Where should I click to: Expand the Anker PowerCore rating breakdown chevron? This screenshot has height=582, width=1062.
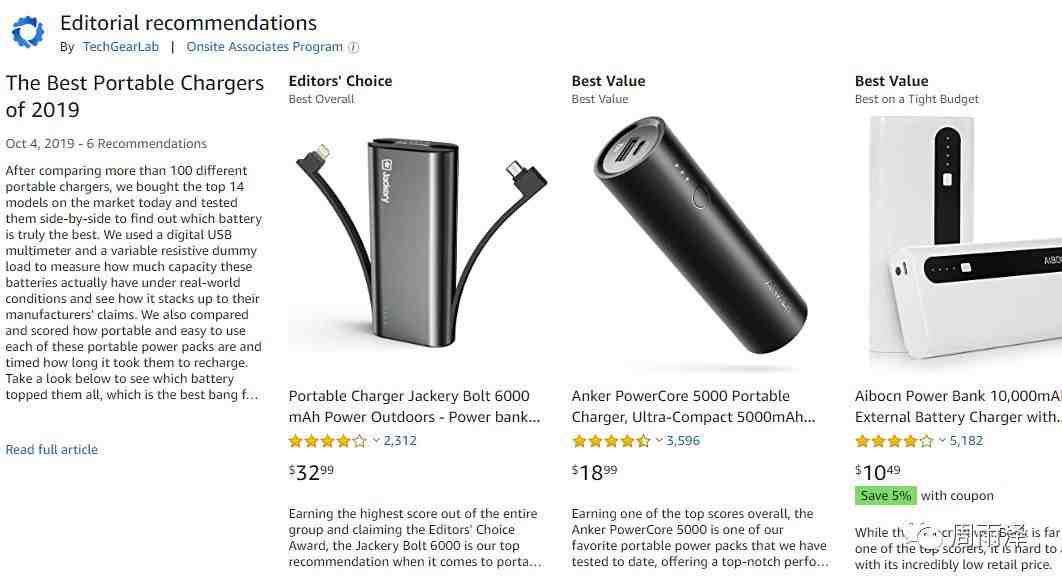coord(659,441)
